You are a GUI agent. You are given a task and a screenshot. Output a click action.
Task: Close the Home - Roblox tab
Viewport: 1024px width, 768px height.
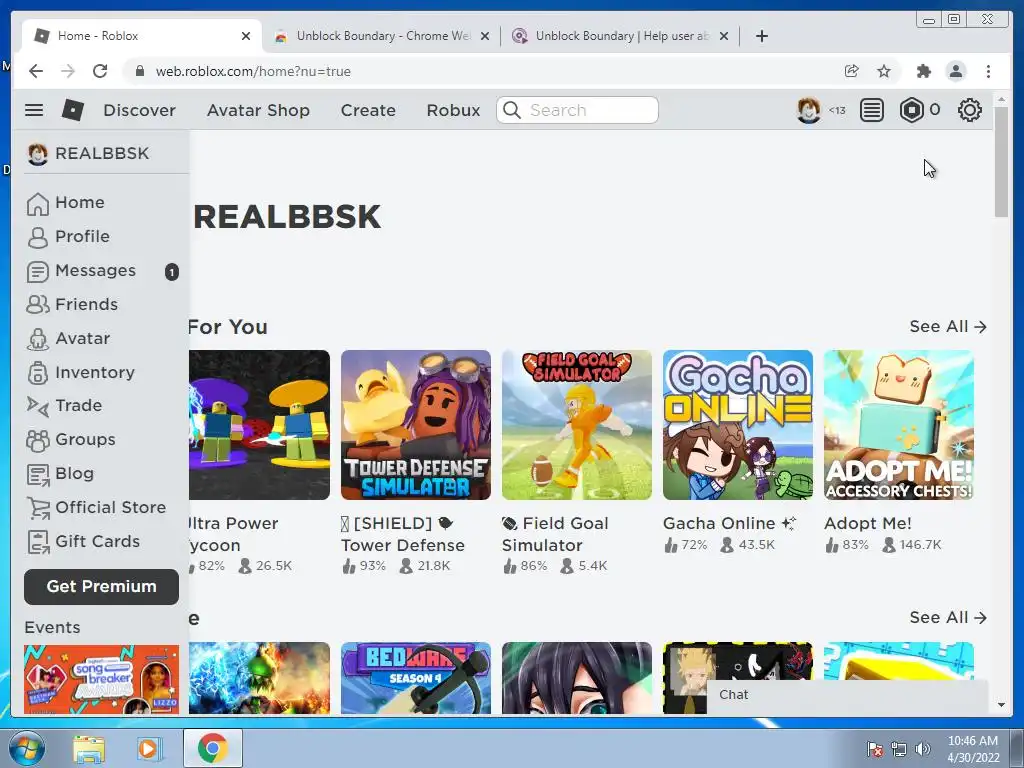pyautogui.click(x=246, y=36)
